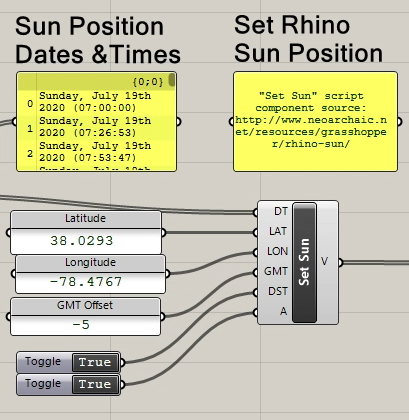Click the lower Toggle label
Image resolution: width=409 pixels, height=420 pixels.
[43, 384]
